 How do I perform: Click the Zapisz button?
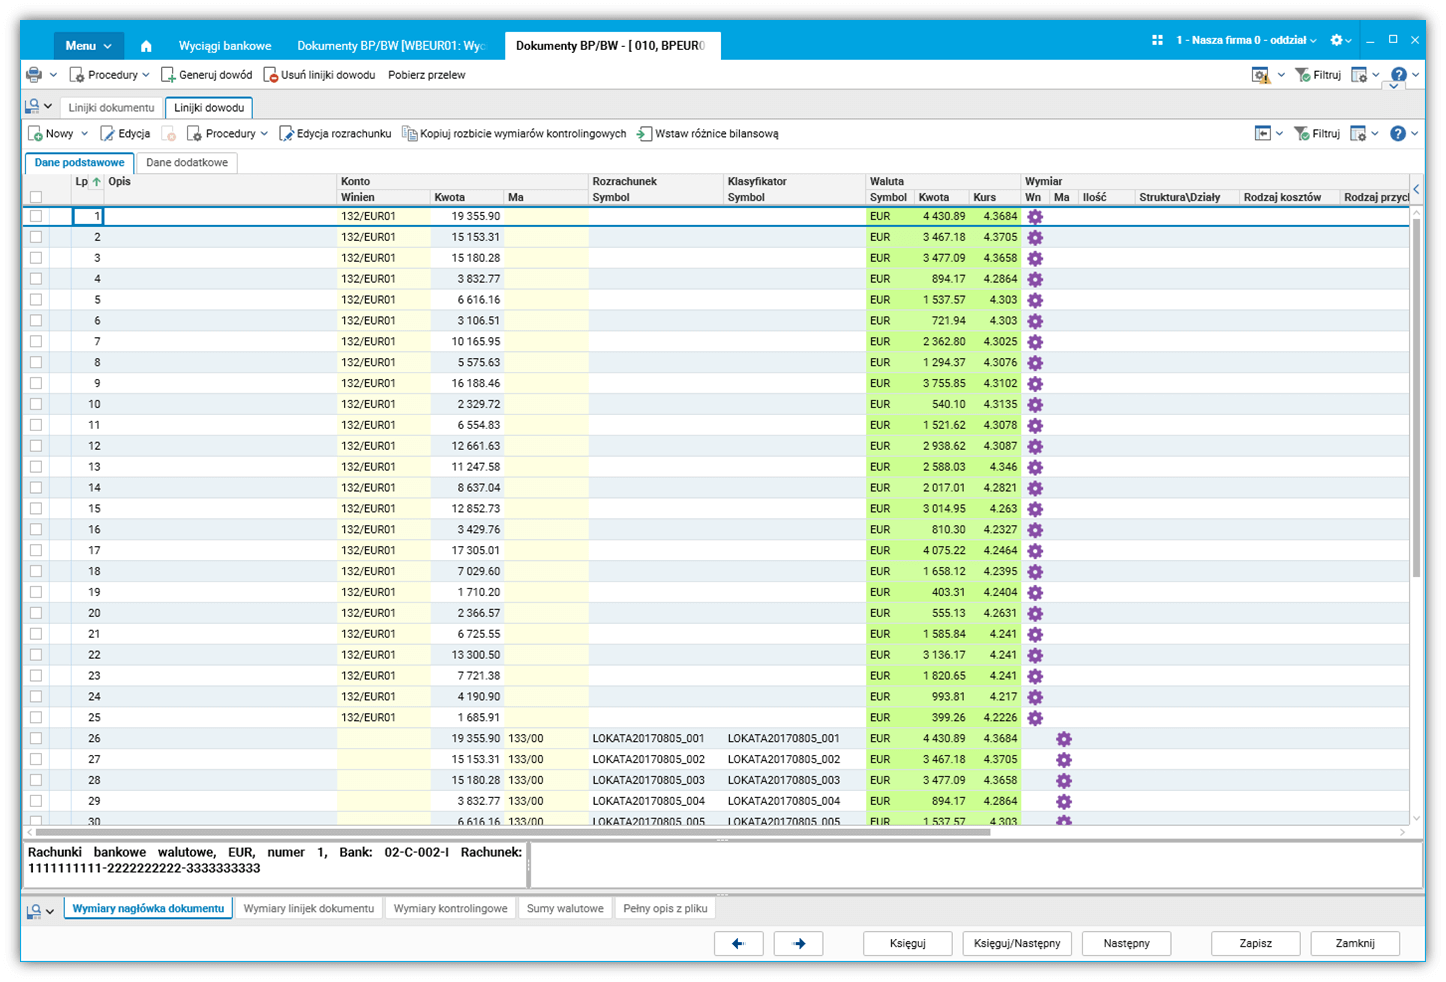click(x=1255, y=943)
